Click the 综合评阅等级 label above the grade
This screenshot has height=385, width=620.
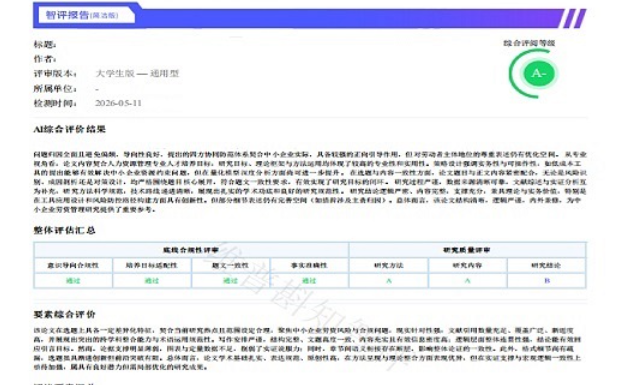[x=529, y=43]
